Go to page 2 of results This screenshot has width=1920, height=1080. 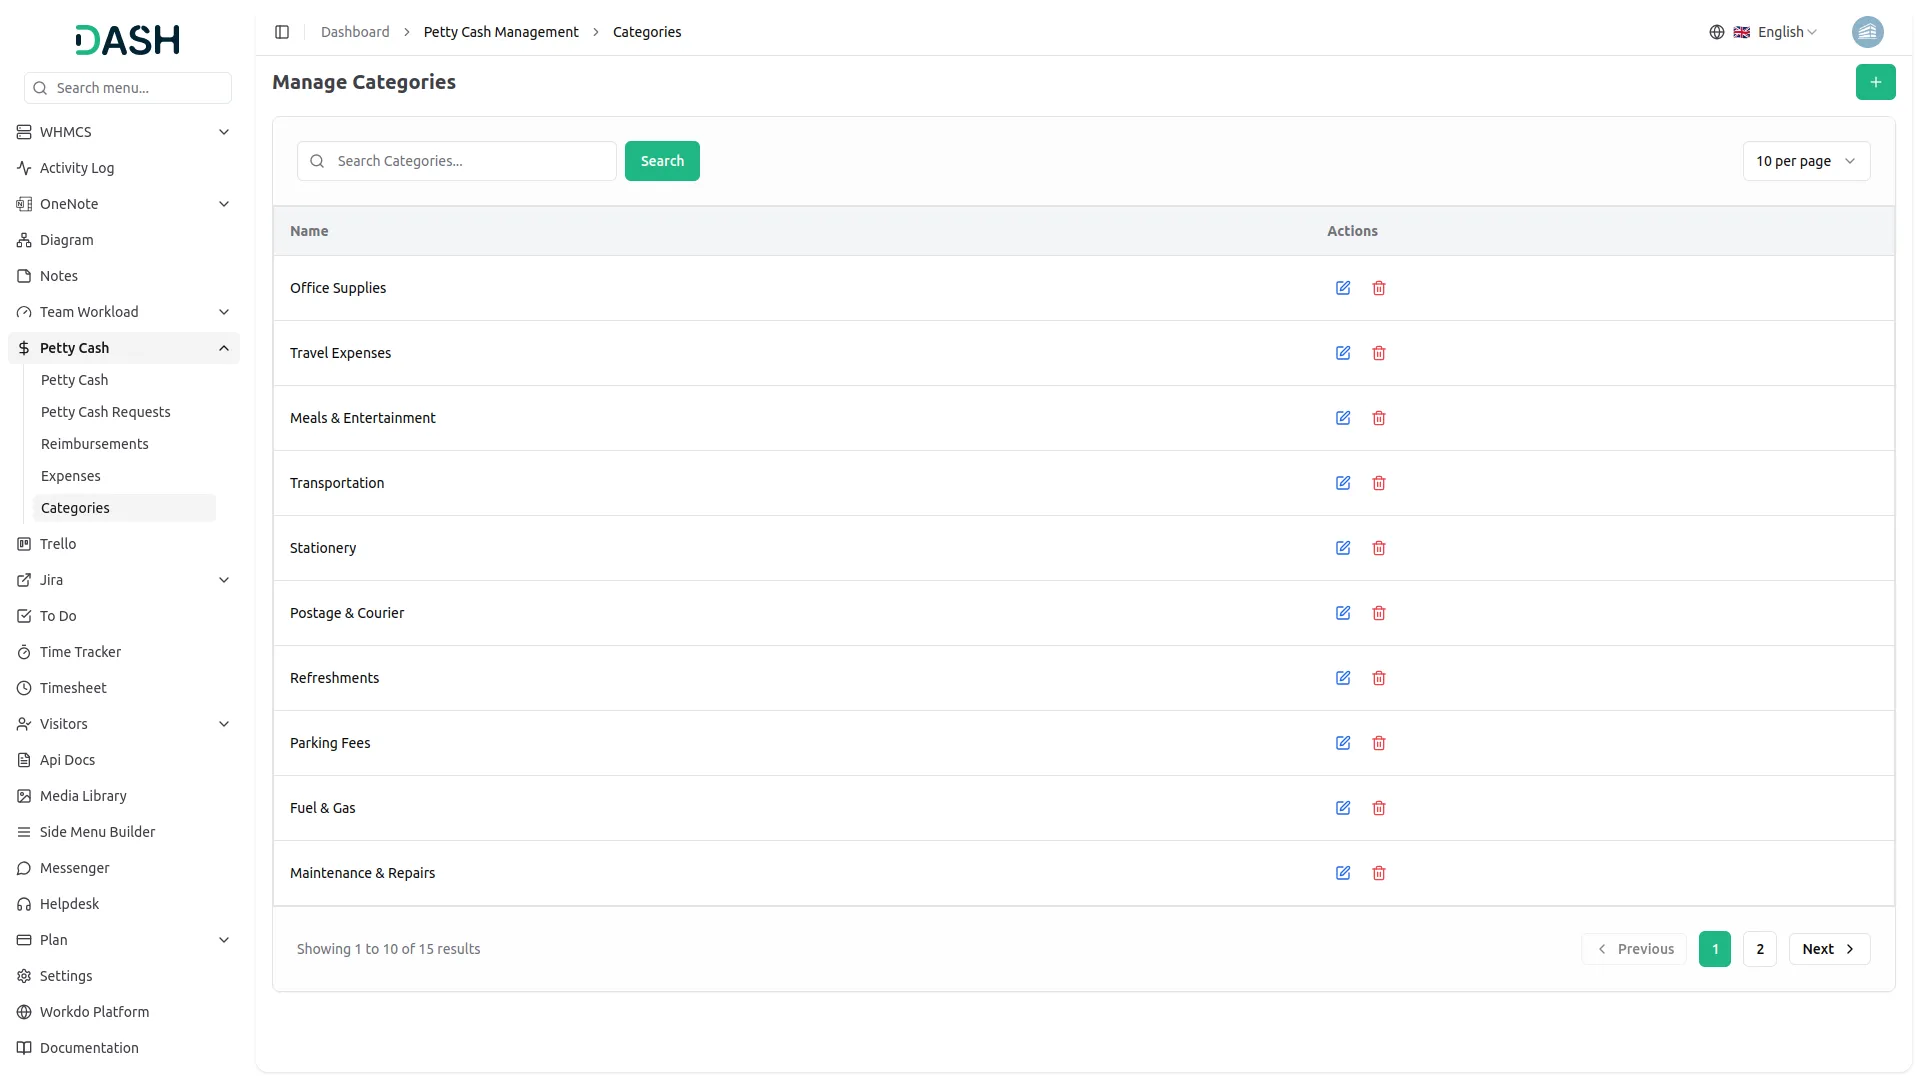pos(1759,949)
